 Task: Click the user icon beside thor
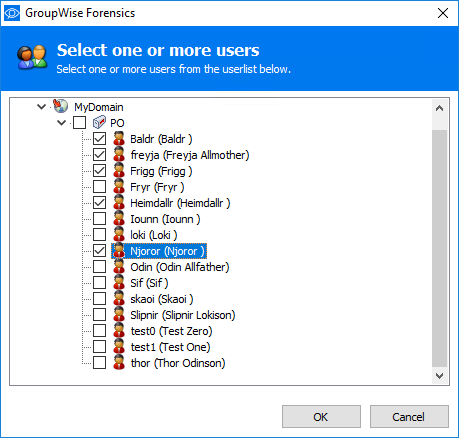[x=119, y=362]
